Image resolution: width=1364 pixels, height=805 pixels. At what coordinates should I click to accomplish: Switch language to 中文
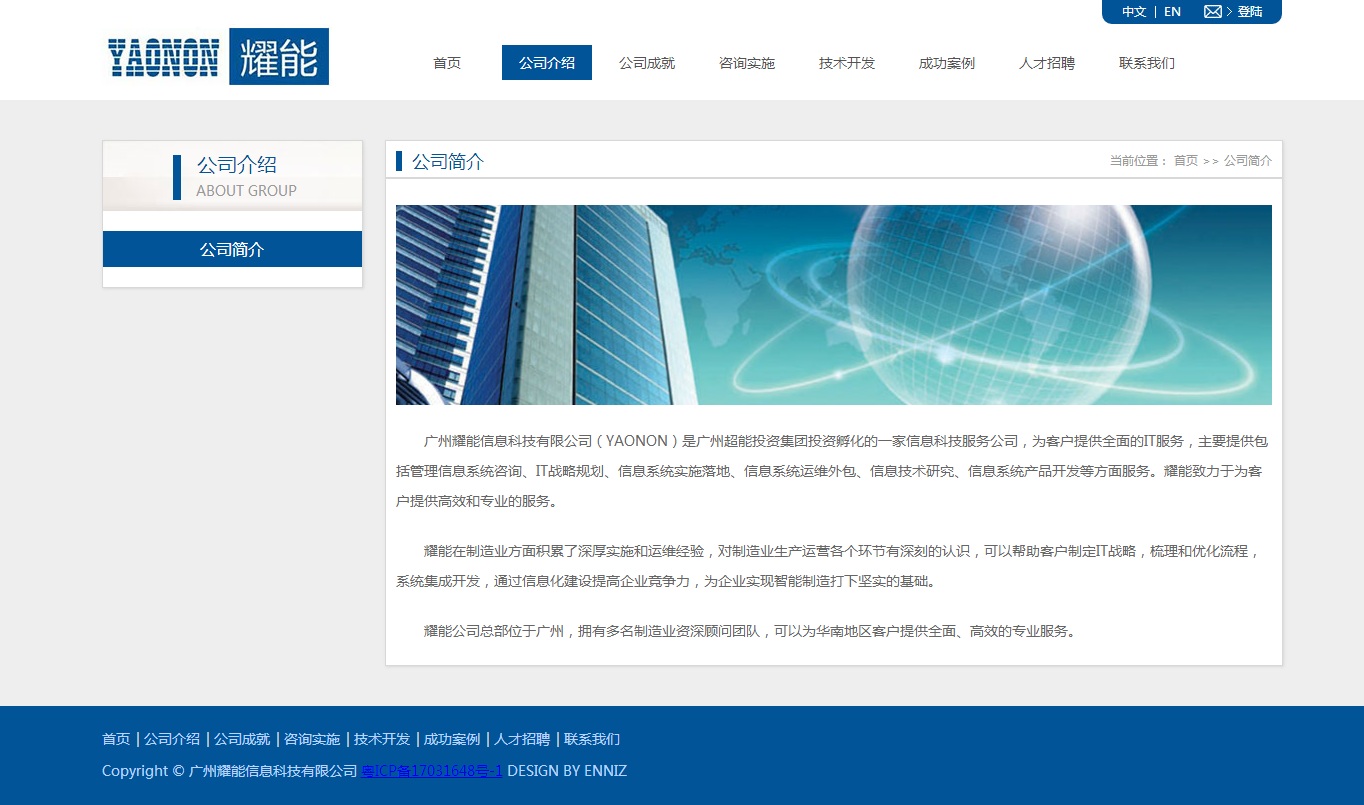1133,12
